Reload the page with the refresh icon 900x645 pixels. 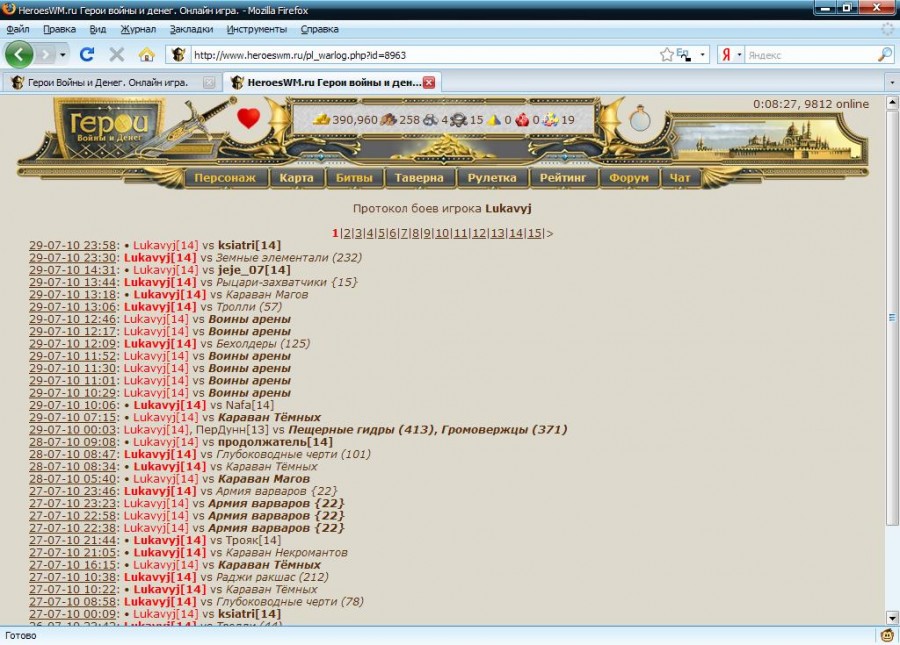[x=87, y=54]
